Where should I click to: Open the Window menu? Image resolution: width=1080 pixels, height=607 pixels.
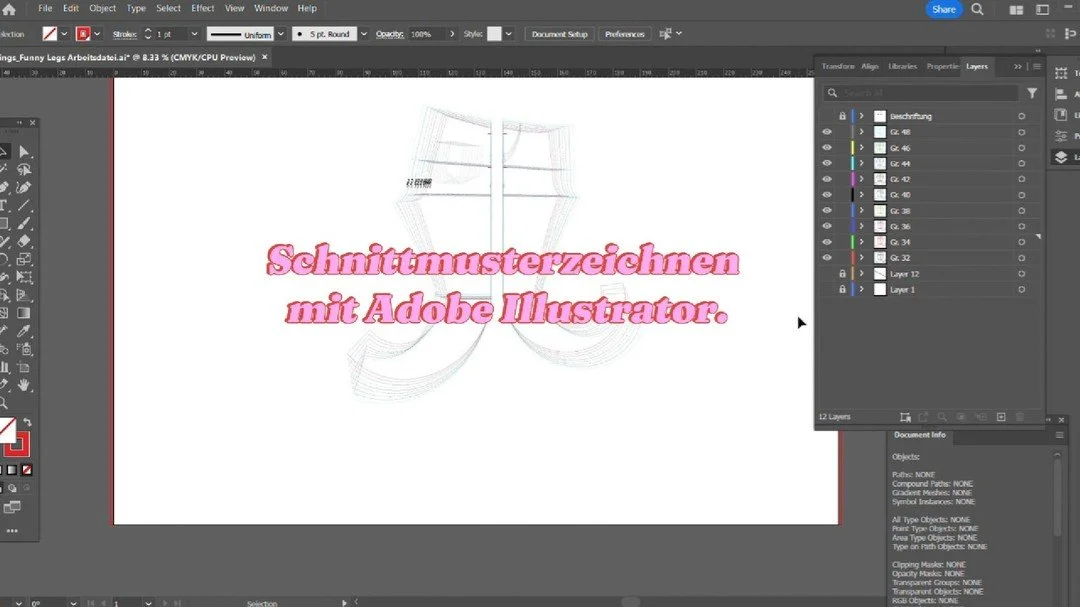[271, 8]
